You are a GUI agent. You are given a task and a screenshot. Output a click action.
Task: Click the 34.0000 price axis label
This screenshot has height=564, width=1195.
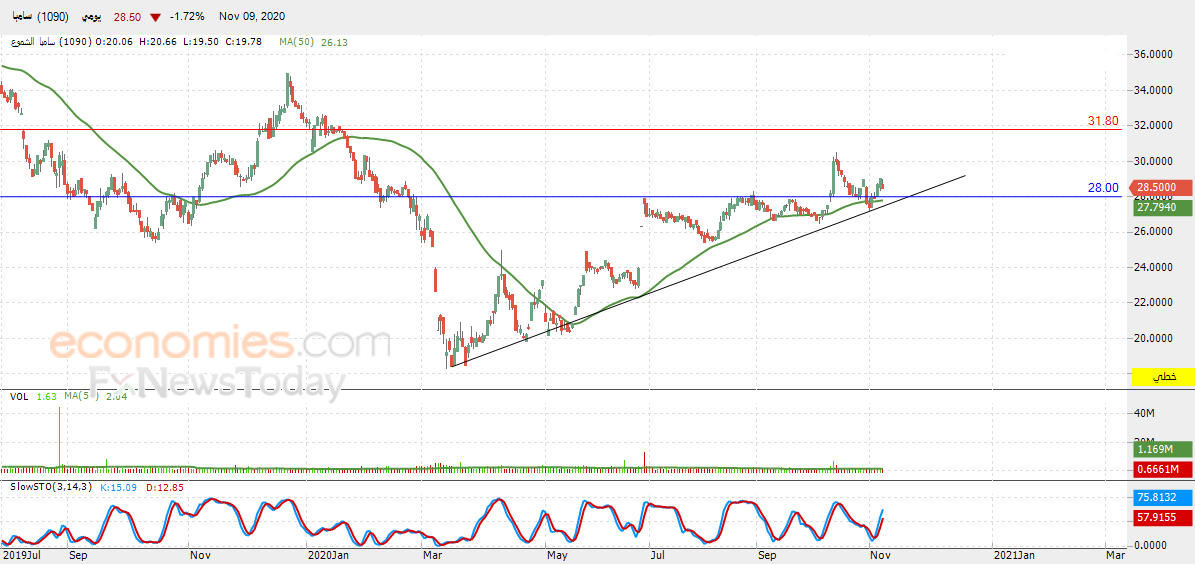[x=1153, y=90]
